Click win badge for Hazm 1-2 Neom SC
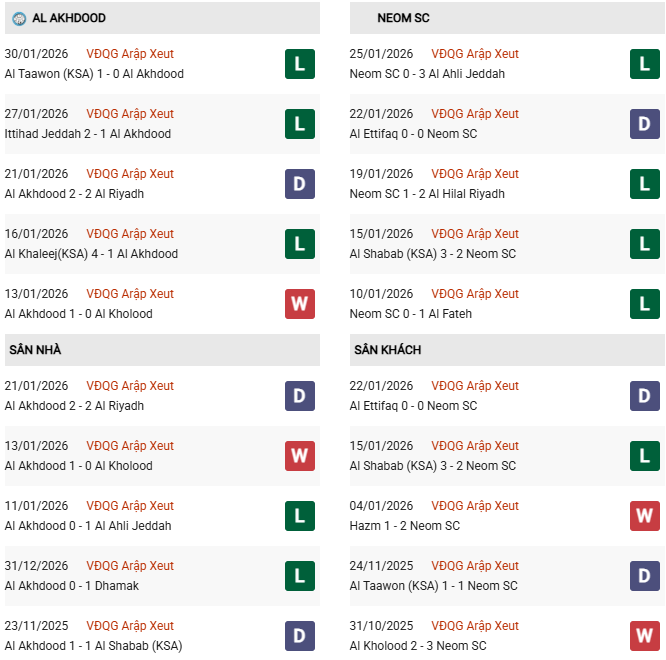 [644, 516]
